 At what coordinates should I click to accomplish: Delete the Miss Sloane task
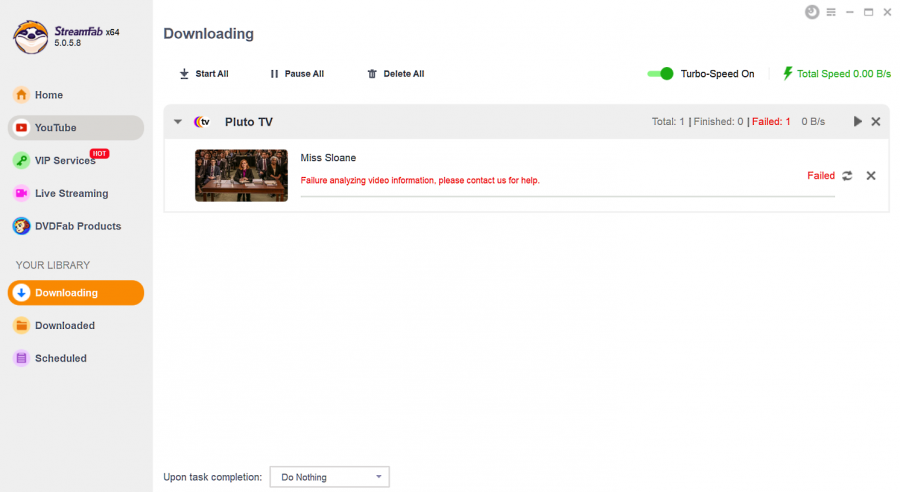pos(871,176)
